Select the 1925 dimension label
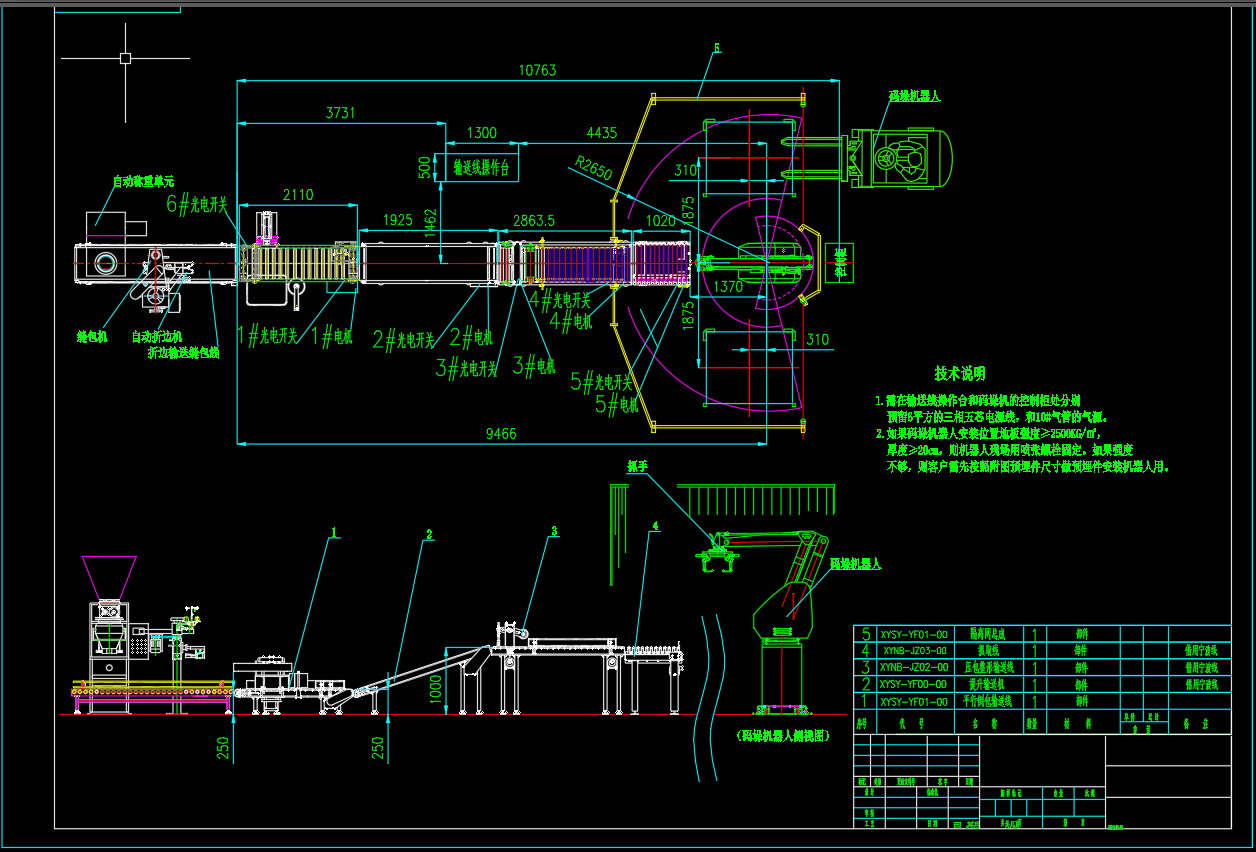 398,219
